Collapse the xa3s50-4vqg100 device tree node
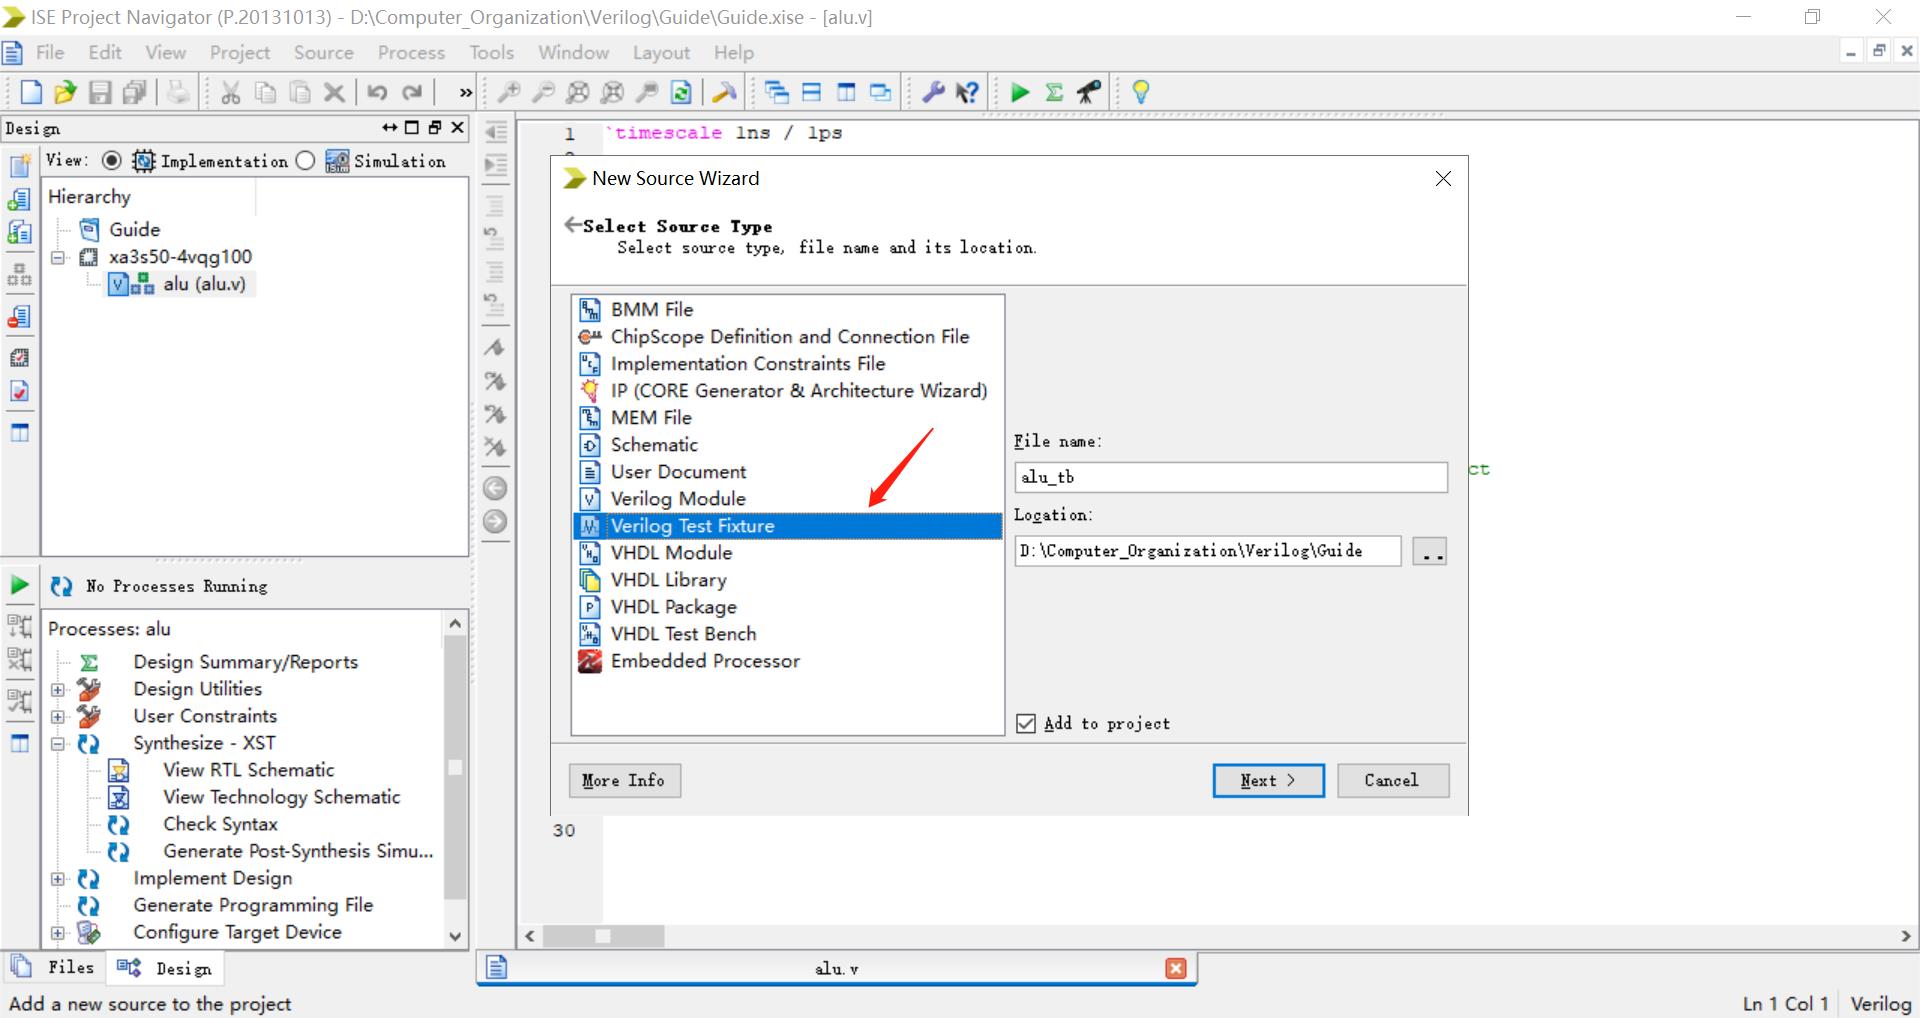Screen dimensions: 1920x1018 pyautogui.click(x=58, y=257)
